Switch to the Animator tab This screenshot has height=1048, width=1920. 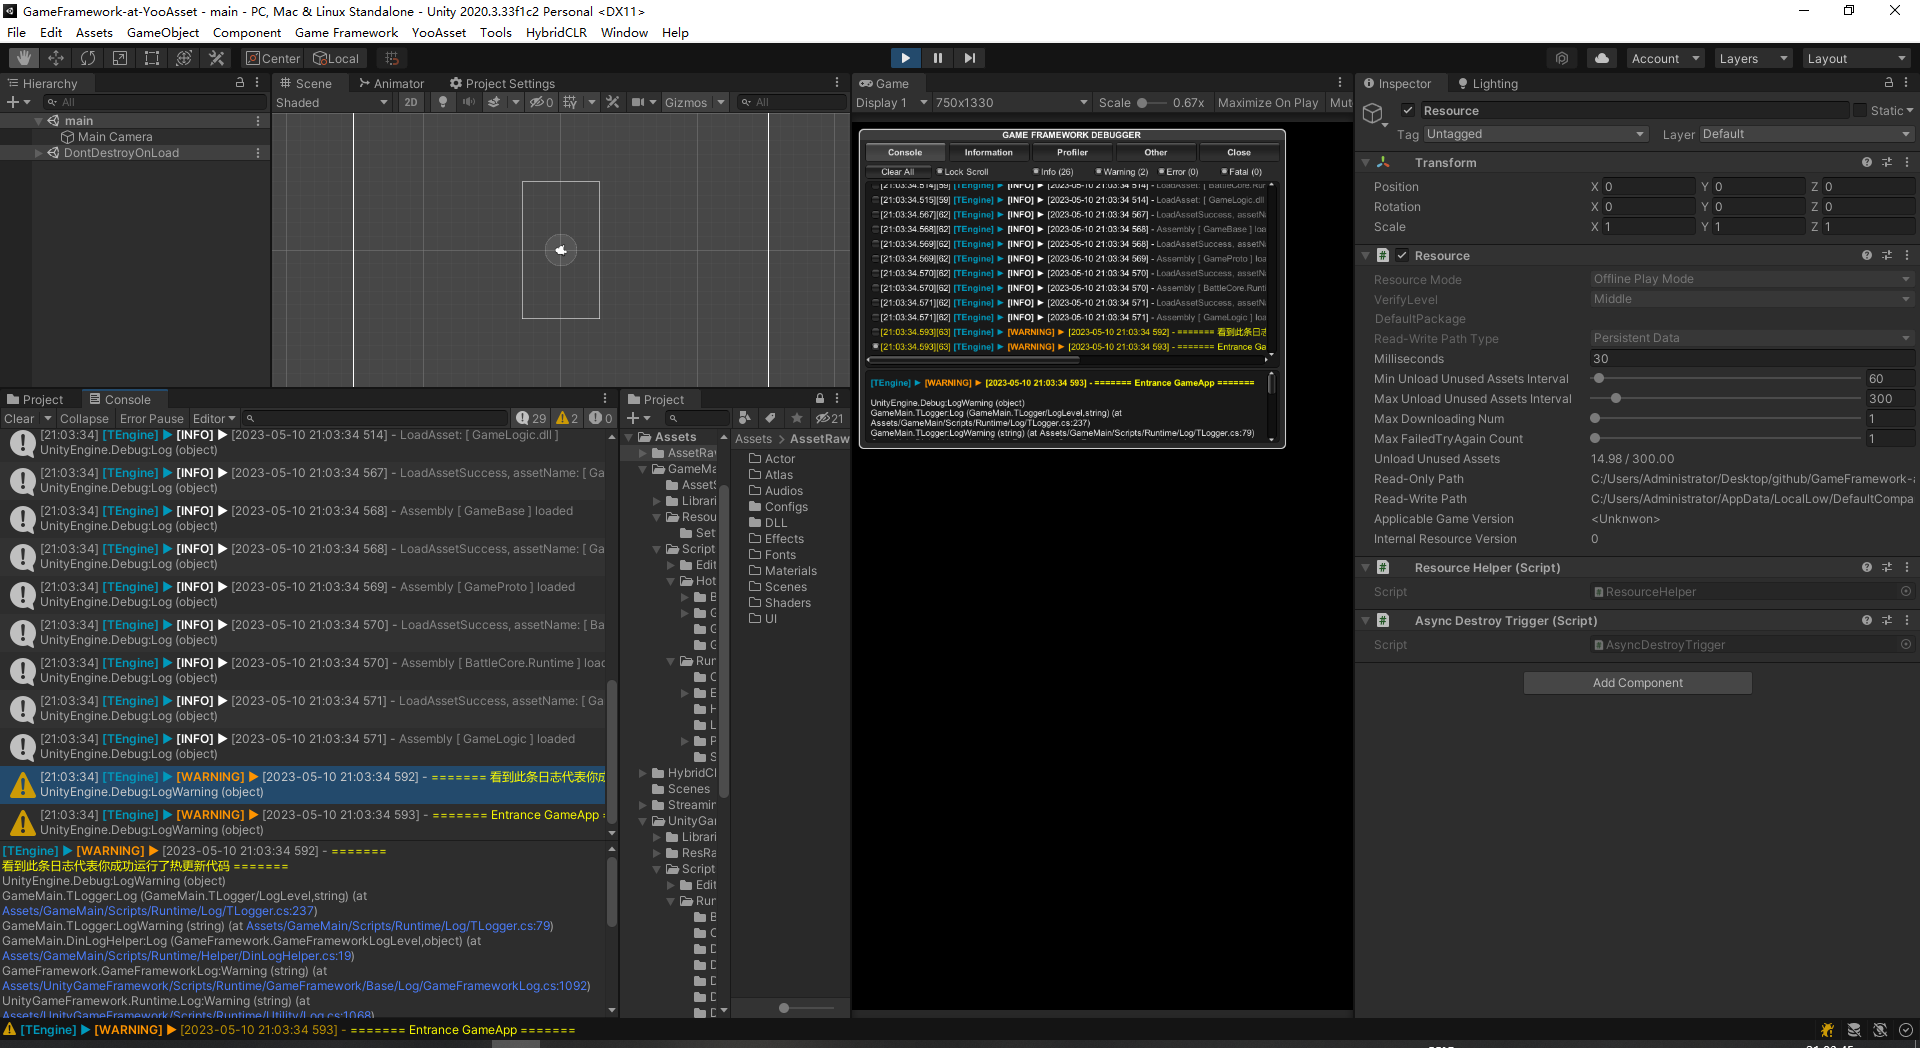(x=391, y=83)
